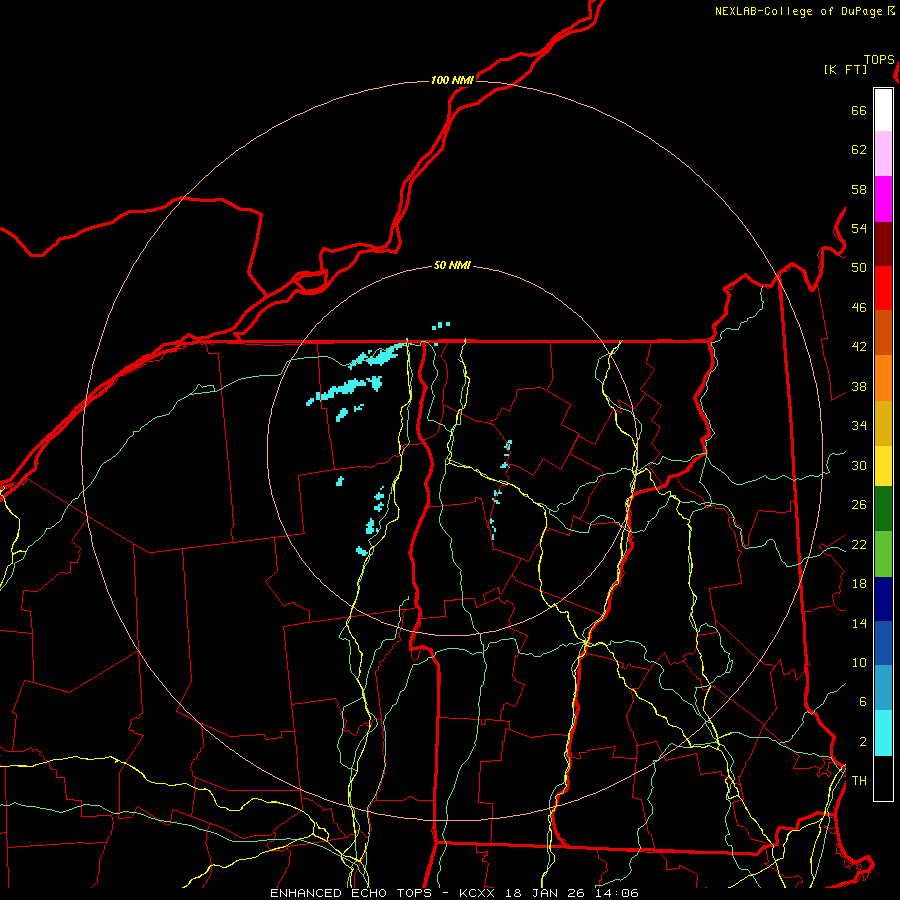Click the 50 value on the legend scale
This screenshot has height=900, width=900.
click(x=859, y=268)
